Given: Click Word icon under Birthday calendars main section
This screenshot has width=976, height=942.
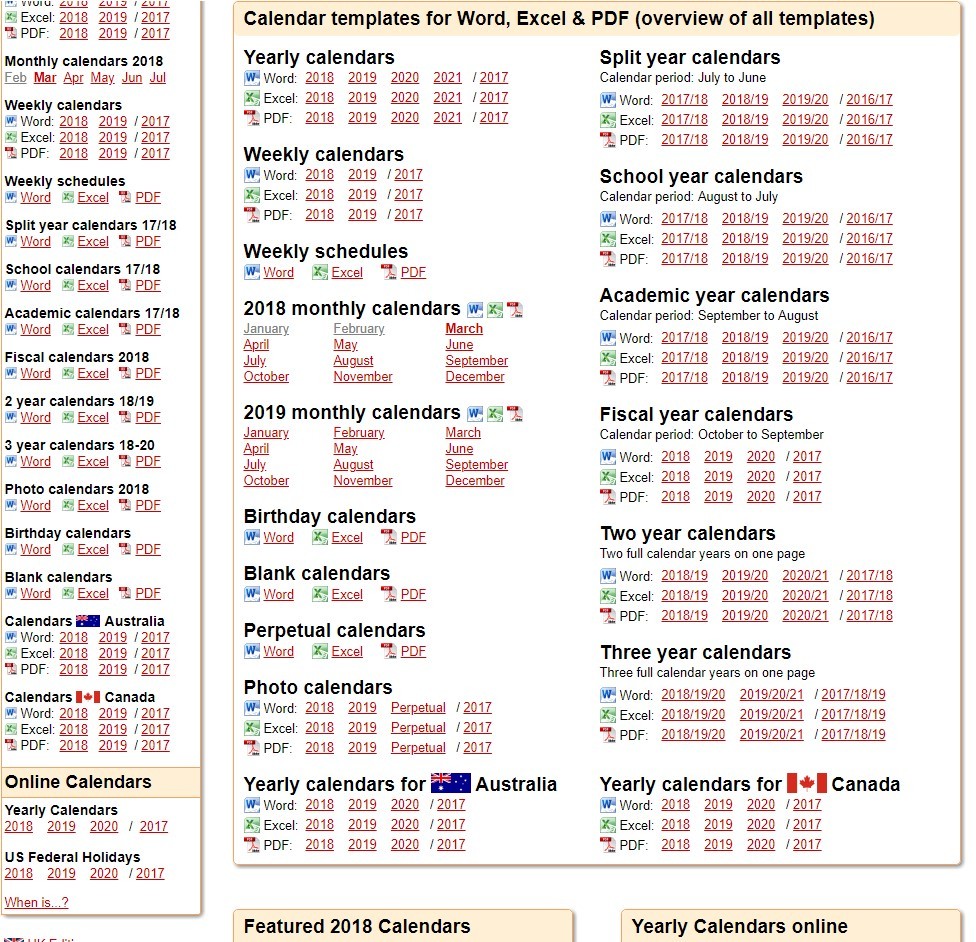Looking at the screenshot, I should click(x=251, y=537).
